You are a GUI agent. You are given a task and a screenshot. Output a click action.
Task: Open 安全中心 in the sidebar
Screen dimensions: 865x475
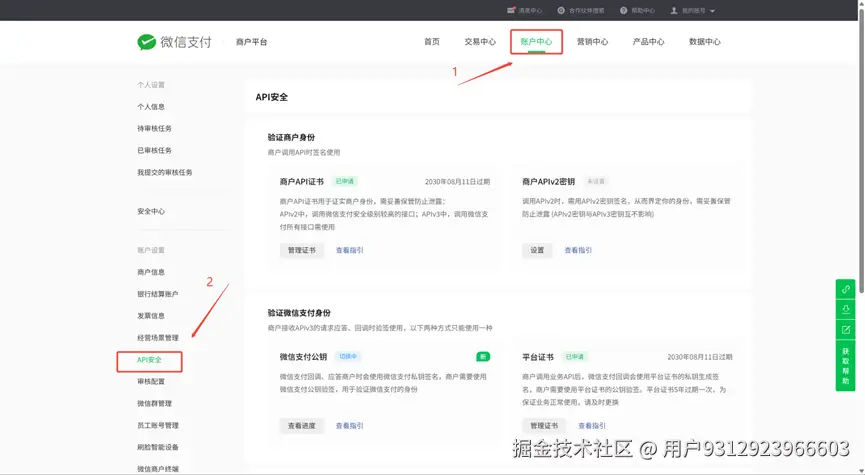coord(151,211)
